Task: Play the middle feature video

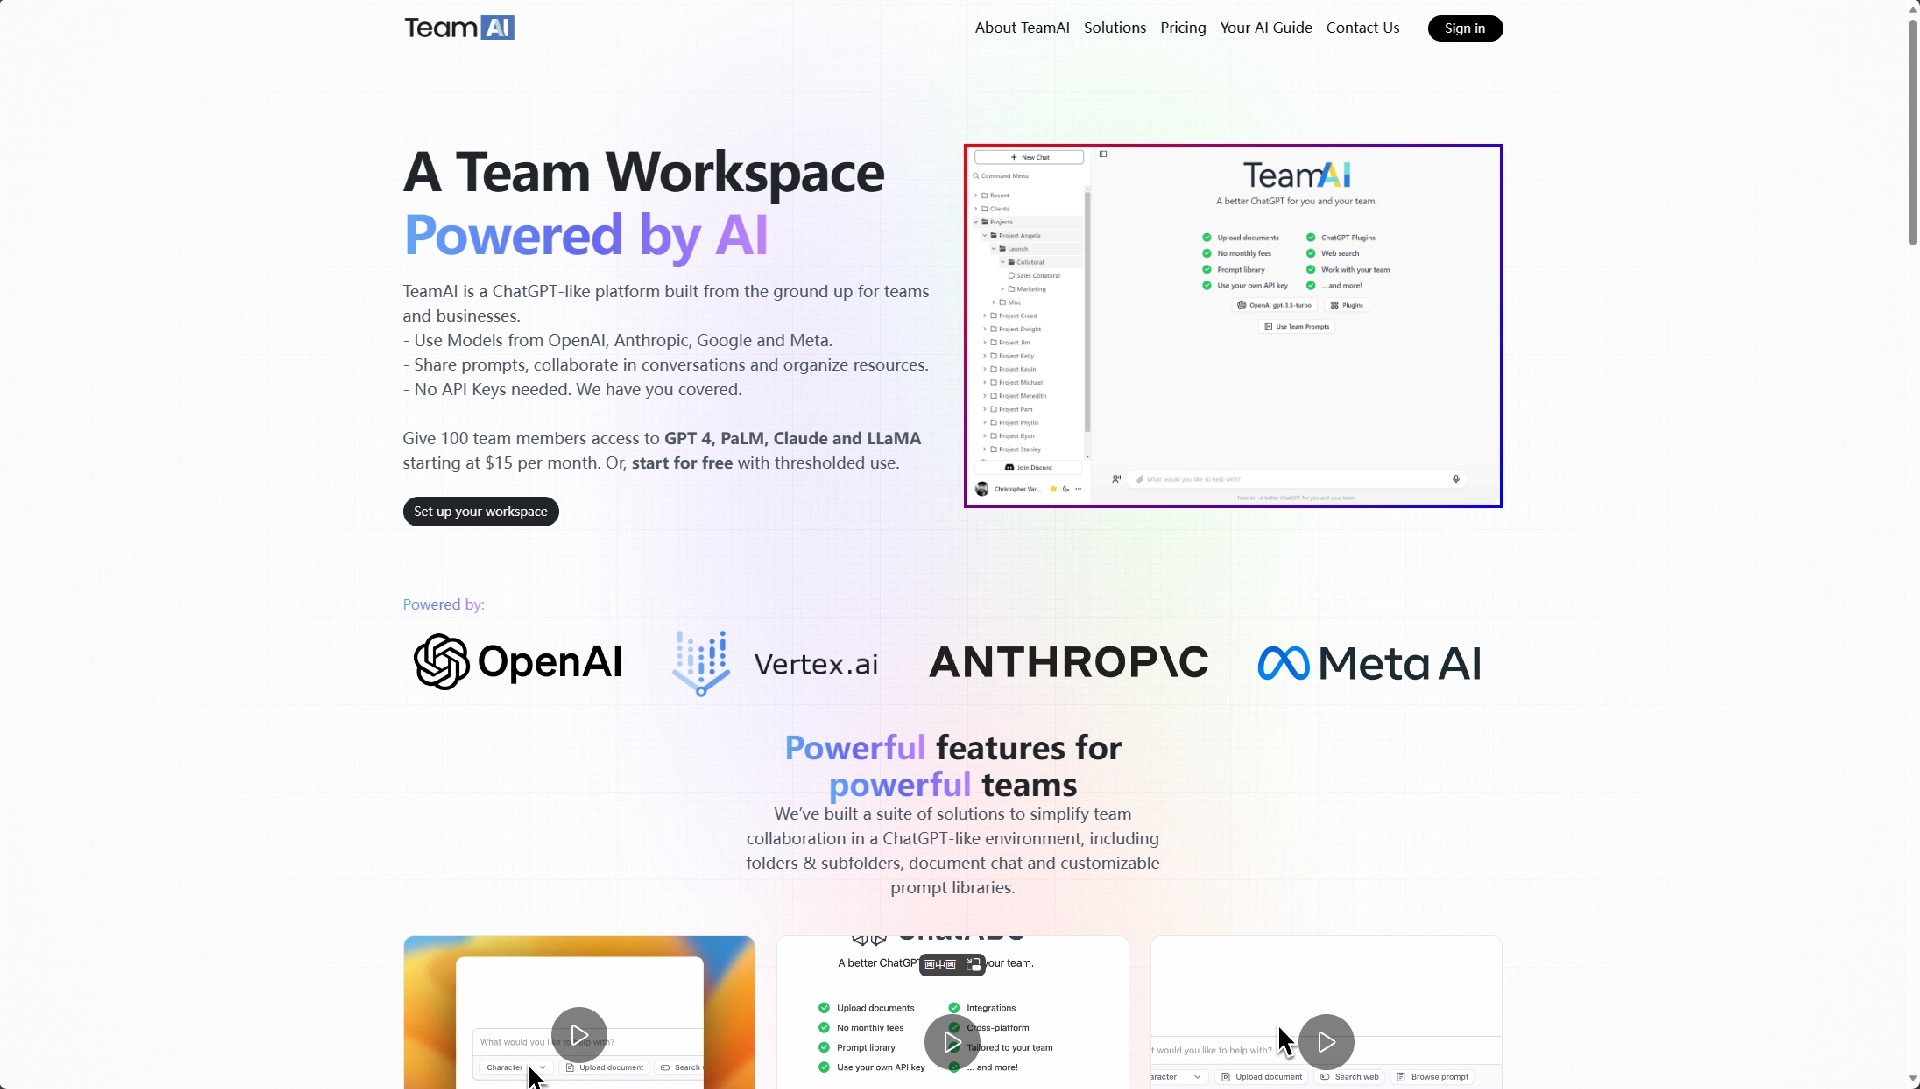Action: [x=952, y=1042]
